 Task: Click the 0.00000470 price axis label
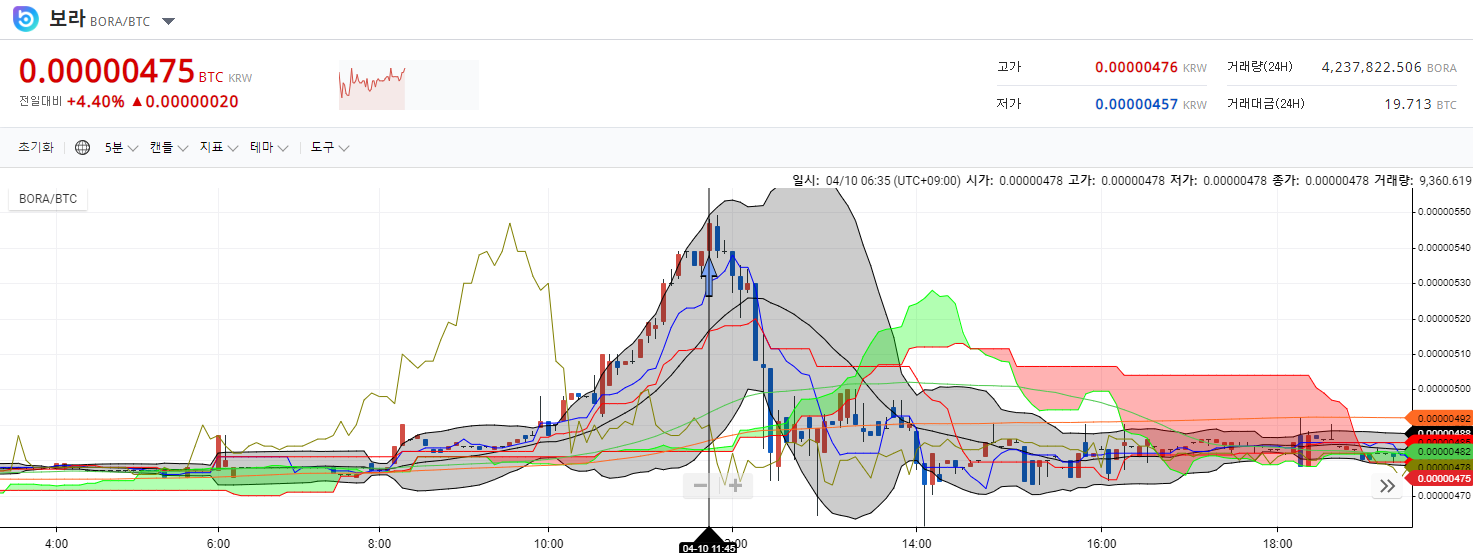1443,495
